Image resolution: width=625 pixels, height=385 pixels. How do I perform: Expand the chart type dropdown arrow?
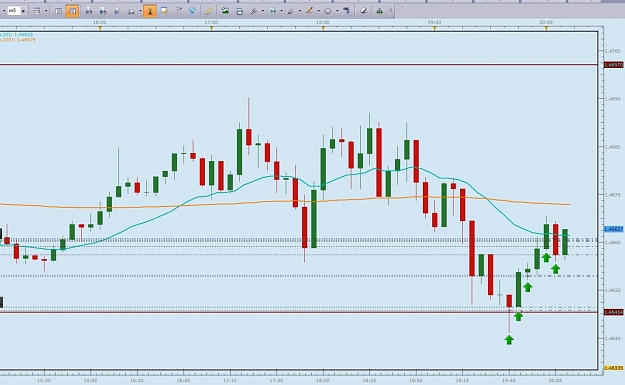click(x=46, y=11)
